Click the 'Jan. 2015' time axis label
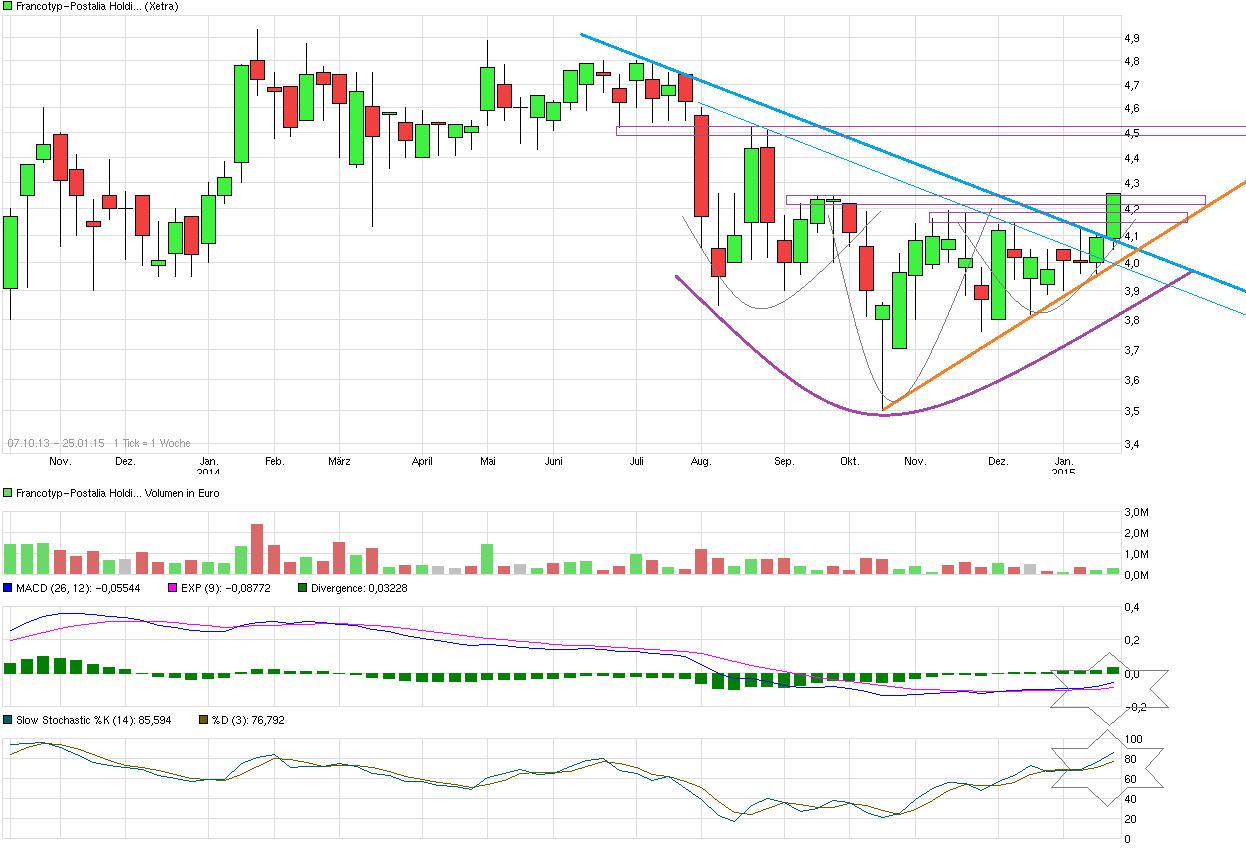1246x849 pixels. [x=1064, y=467]
